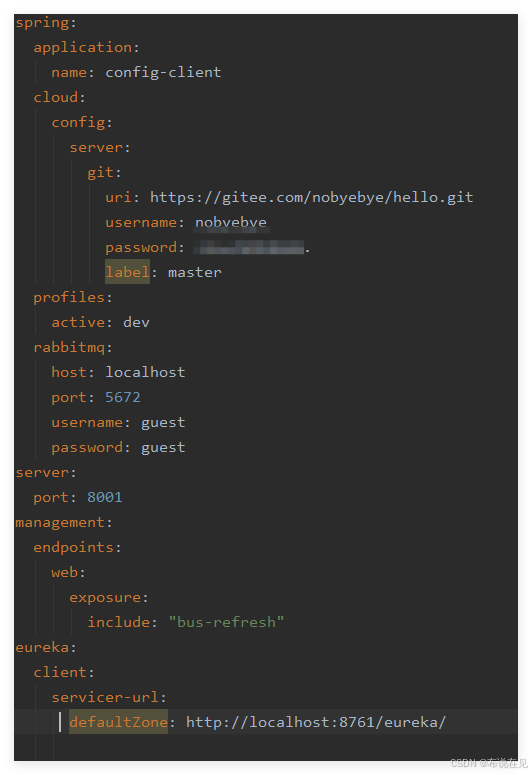
Task: Click the rabbitmq key
Action: (69, 347)
